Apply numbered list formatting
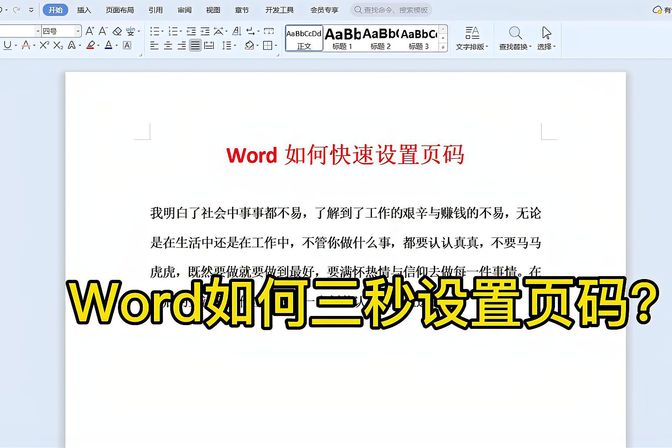Image resolution: width=672 pixels, height=448 pixels. pos(173,31)
